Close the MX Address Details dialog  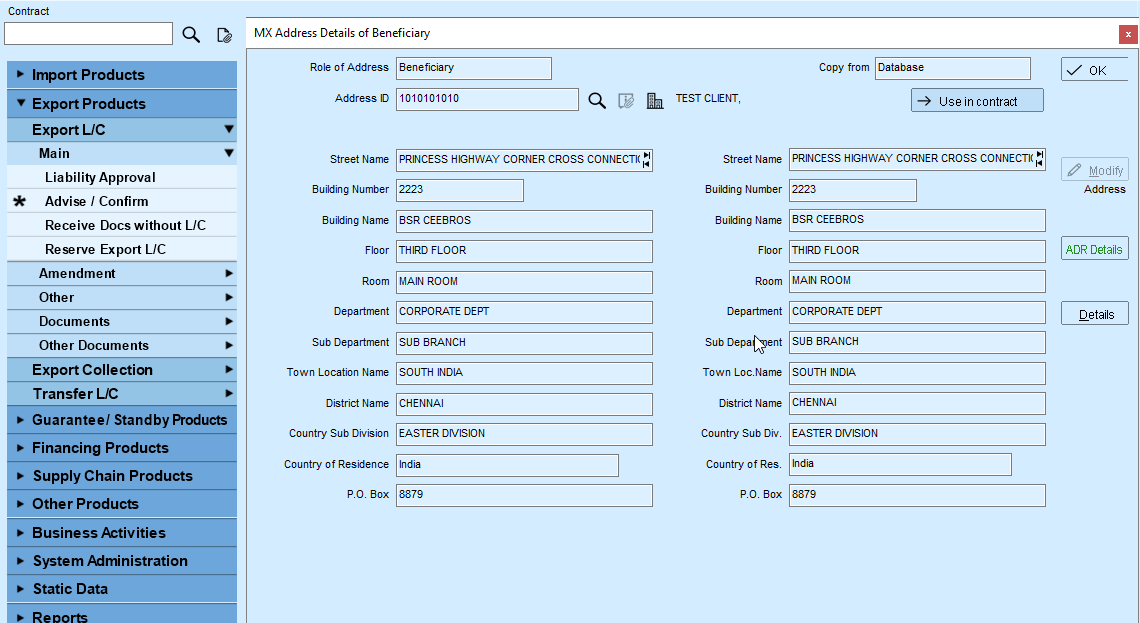[1128, 34]
